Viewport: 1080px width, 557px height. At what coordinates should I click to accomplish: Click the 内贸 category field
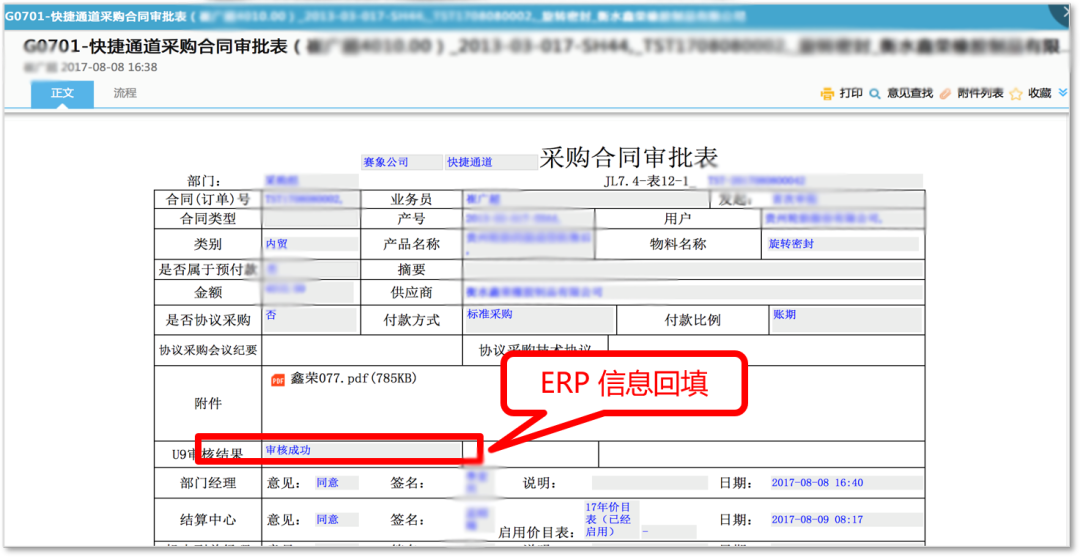click(x=311, y=244)
